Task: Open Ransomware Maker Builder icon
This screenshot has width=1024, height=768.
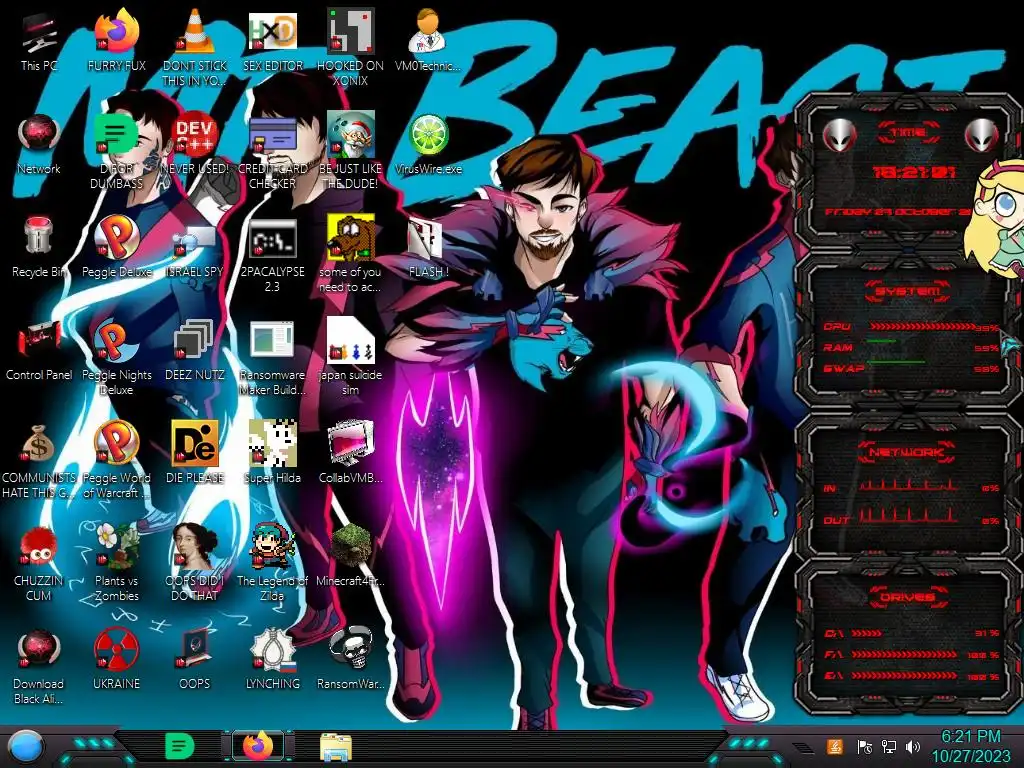Action: (272, 358)
